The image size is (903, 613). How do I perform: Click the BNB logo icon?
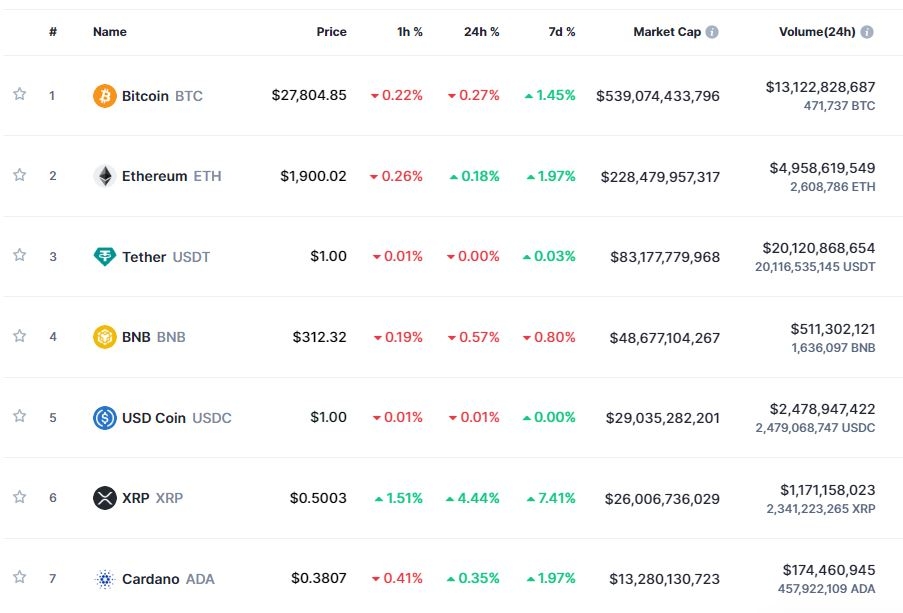coord(104,337)
